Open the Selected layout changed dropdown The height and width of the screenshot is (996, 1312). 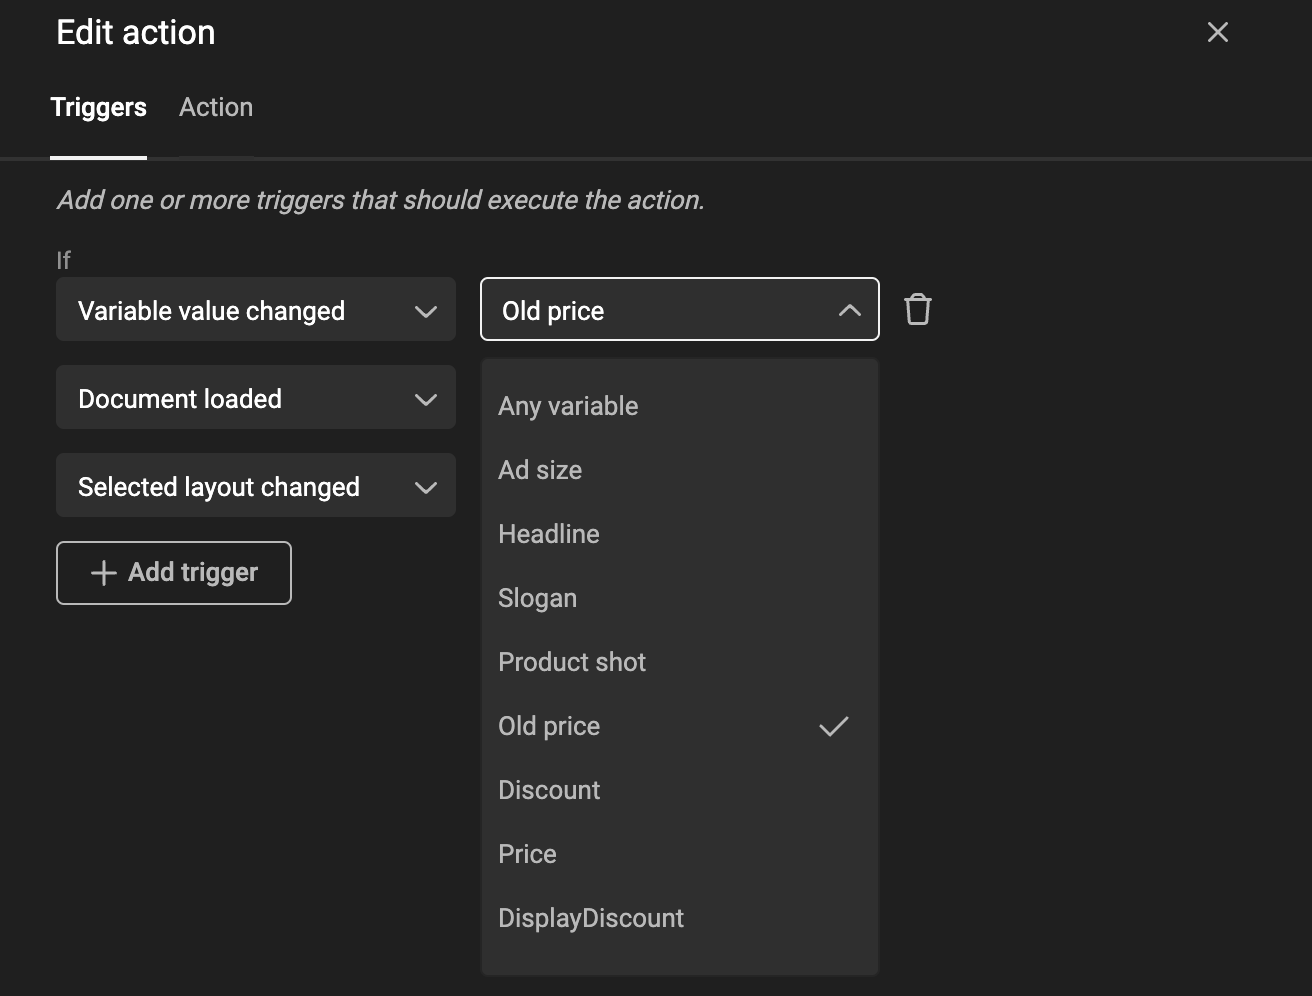click(256, 486)
